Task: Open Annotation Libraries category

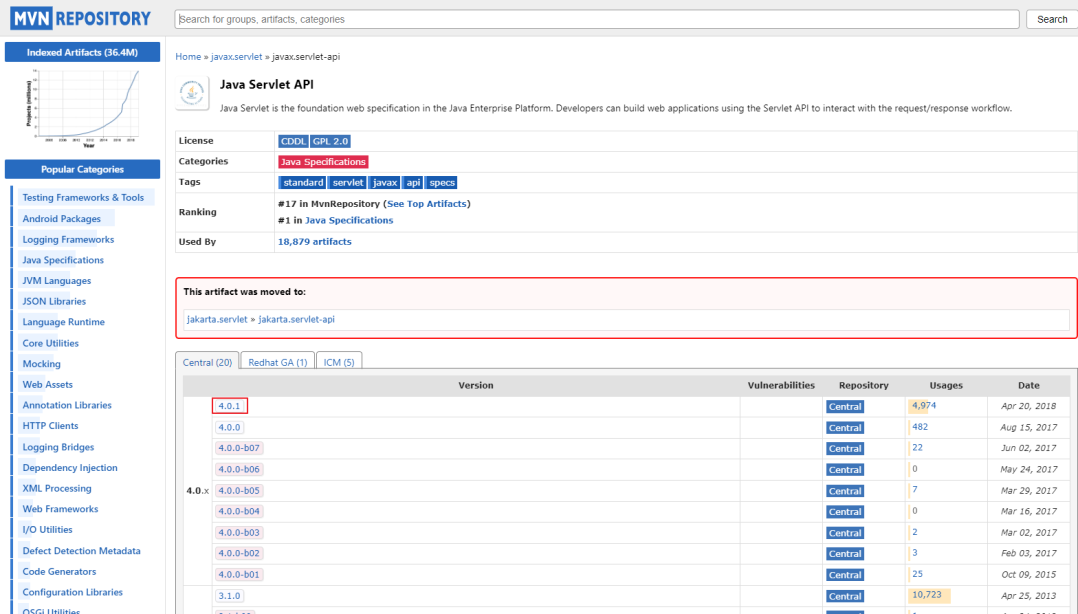Action: 67,405
